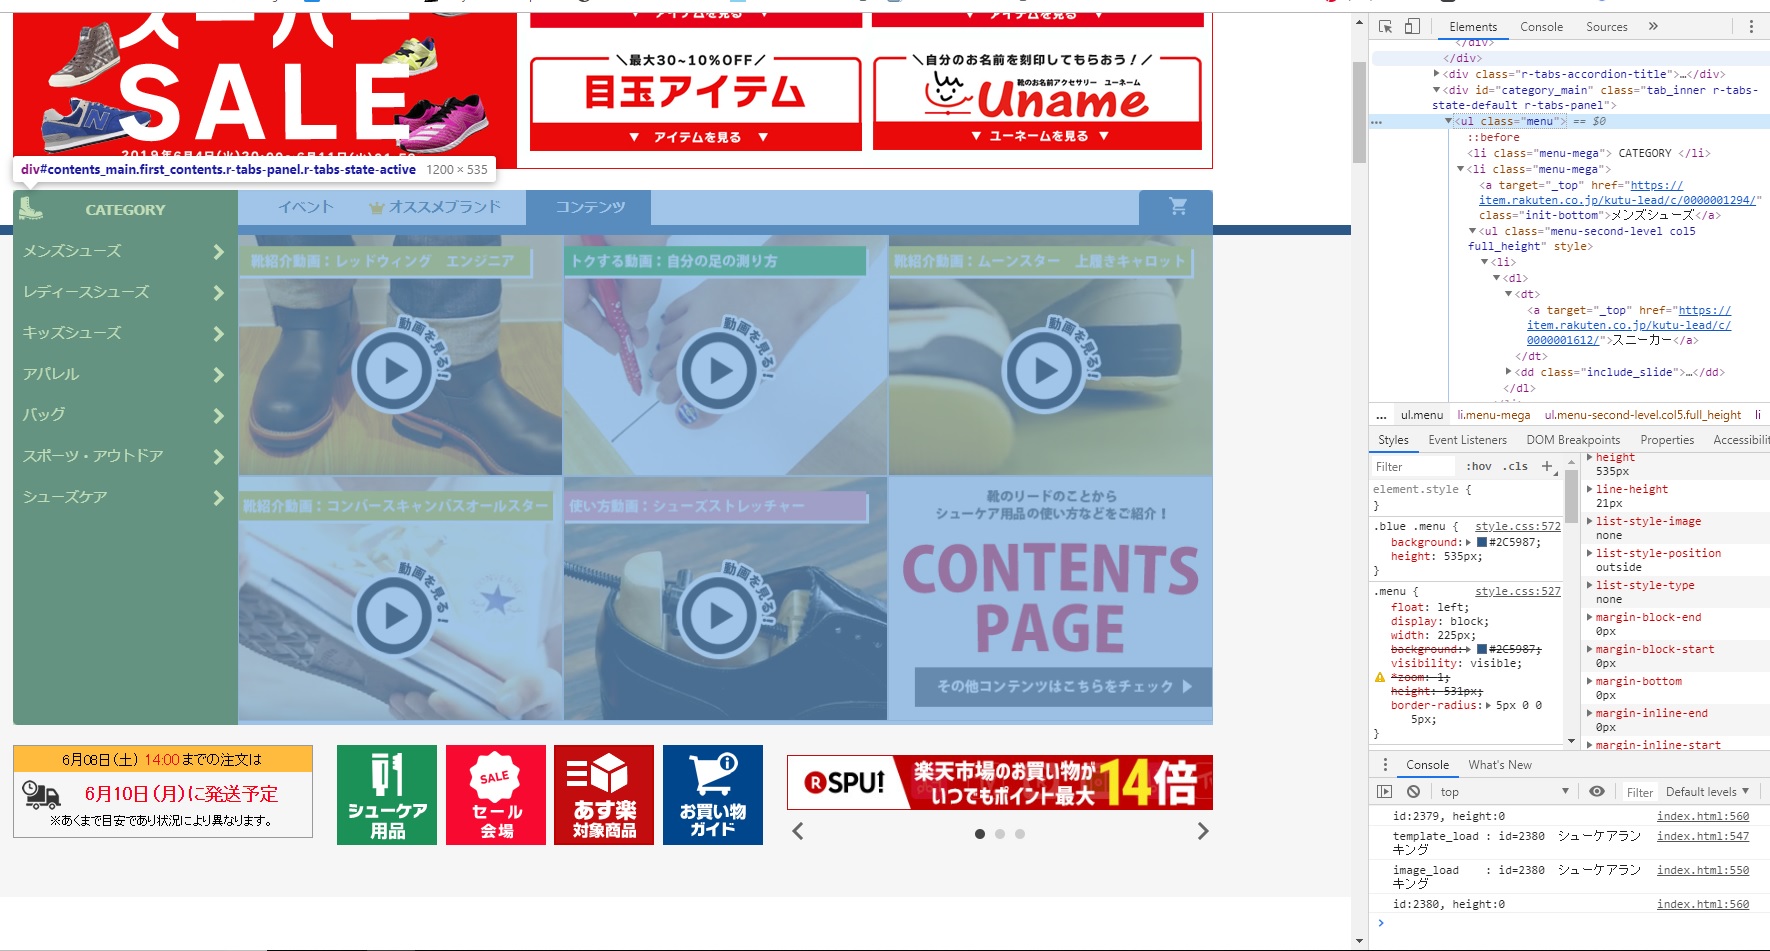Show more DevTools tabs via double chevron
The height and width of the screenshot is (951, 1770).
point(1653,27)
